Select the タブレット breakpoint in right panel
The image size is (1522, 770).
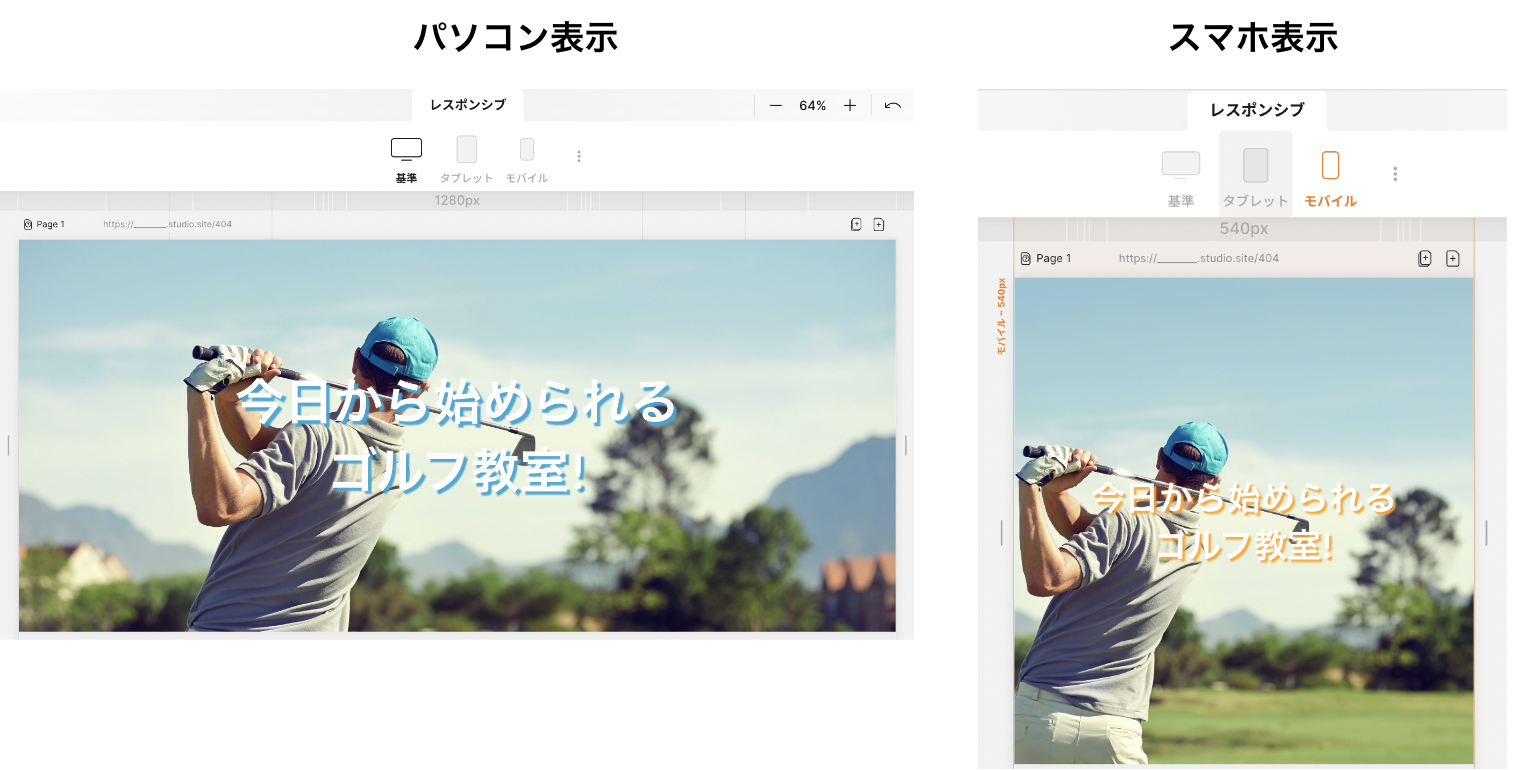click(1256, 175)
